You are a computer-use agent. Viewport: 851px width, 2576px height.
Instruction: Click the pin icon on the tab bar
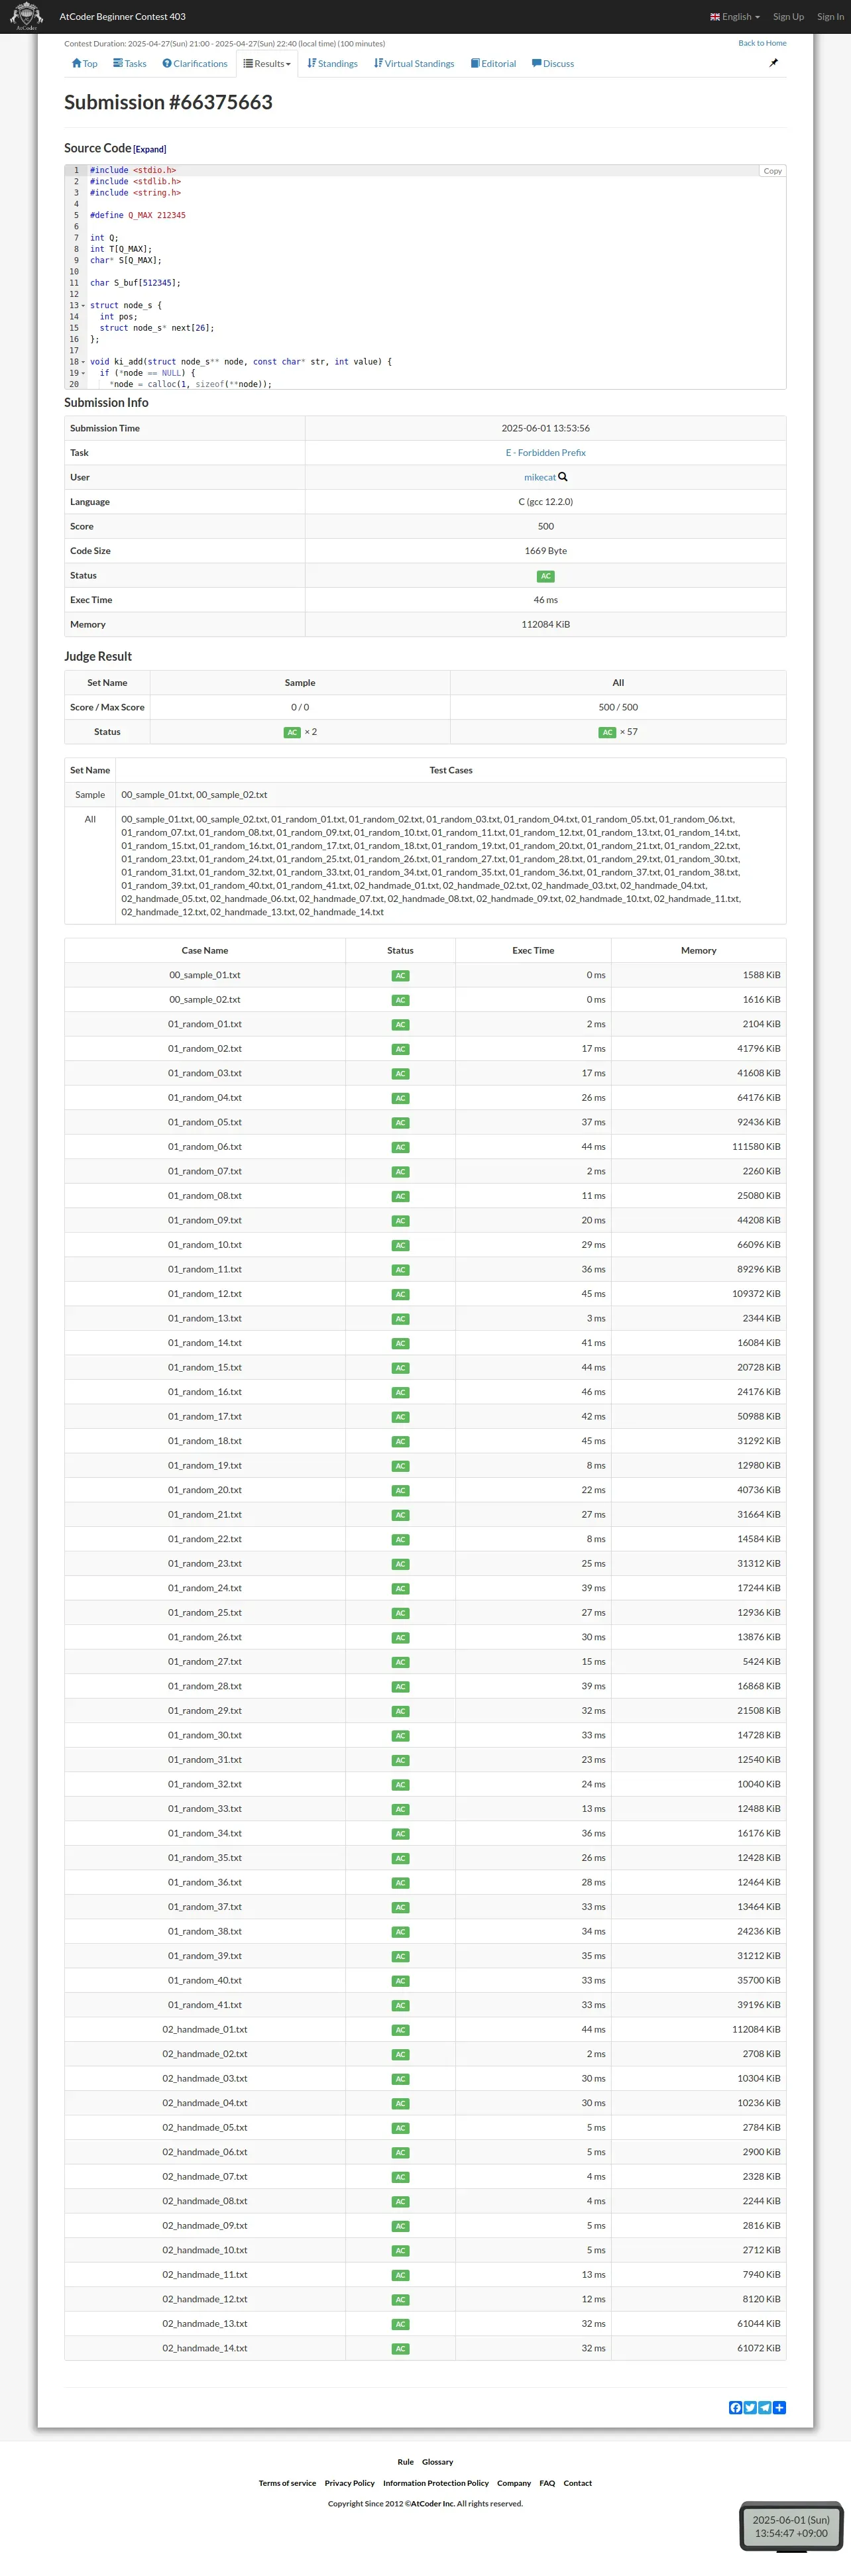point(773,63)
